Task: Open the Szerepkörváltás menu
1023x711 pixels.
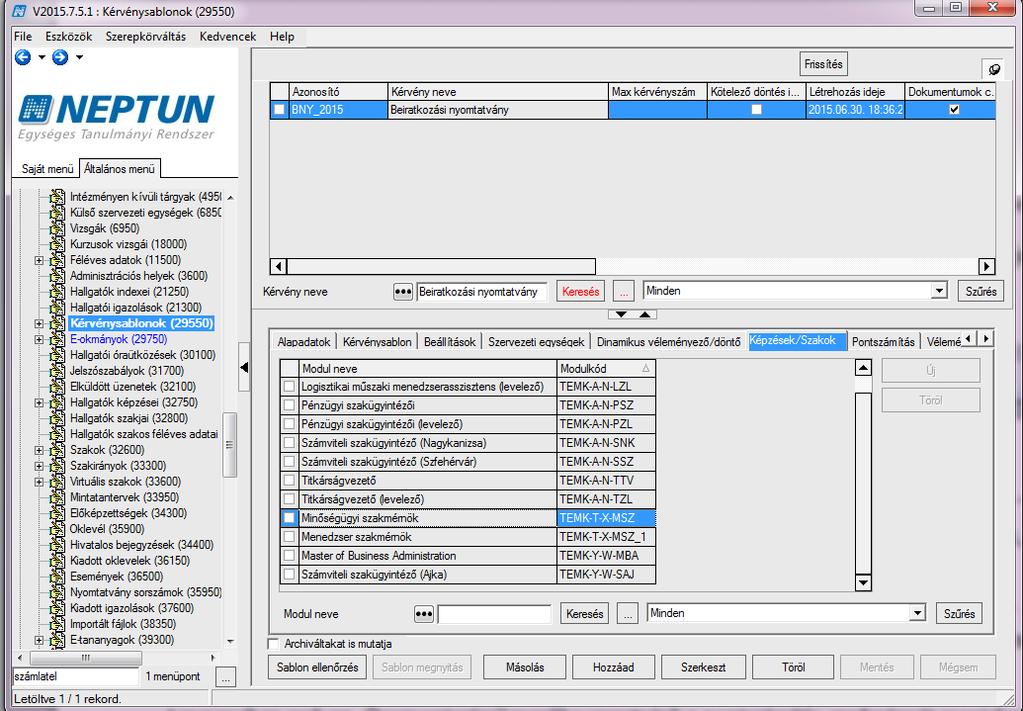Action: (145, 37)
